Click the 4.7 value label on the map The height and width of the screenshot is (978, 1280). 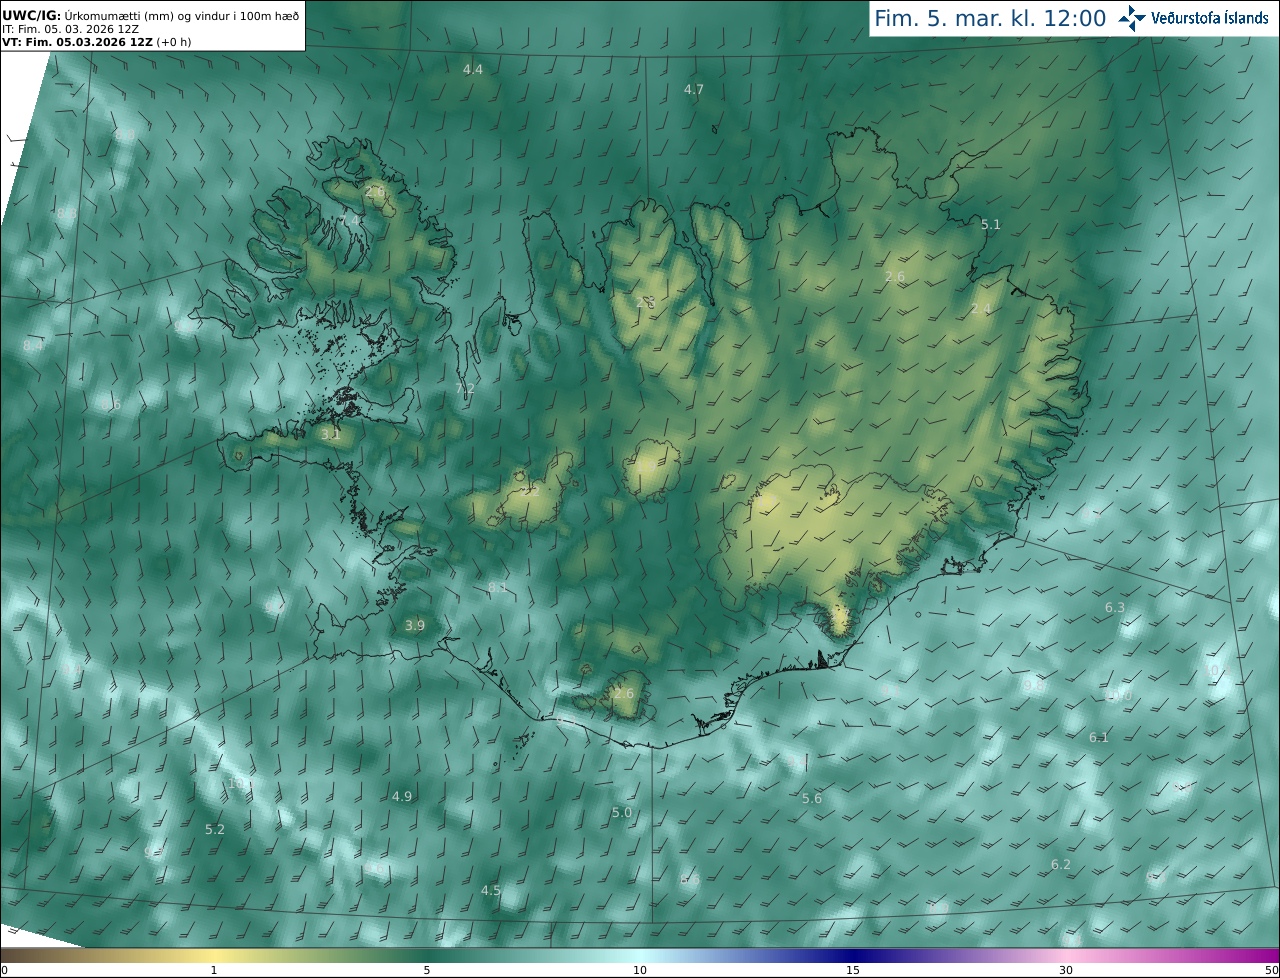[x=694, y=89]
